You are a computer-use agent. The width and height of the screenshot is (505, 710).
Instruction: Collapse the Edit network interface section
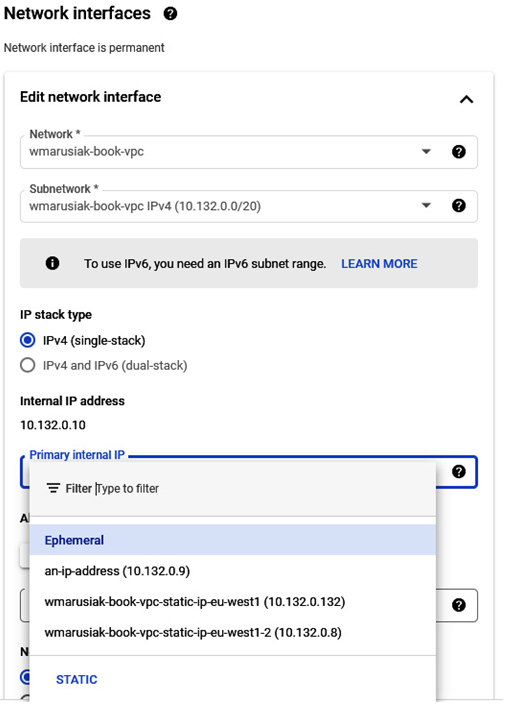click(x=467, y=99)
